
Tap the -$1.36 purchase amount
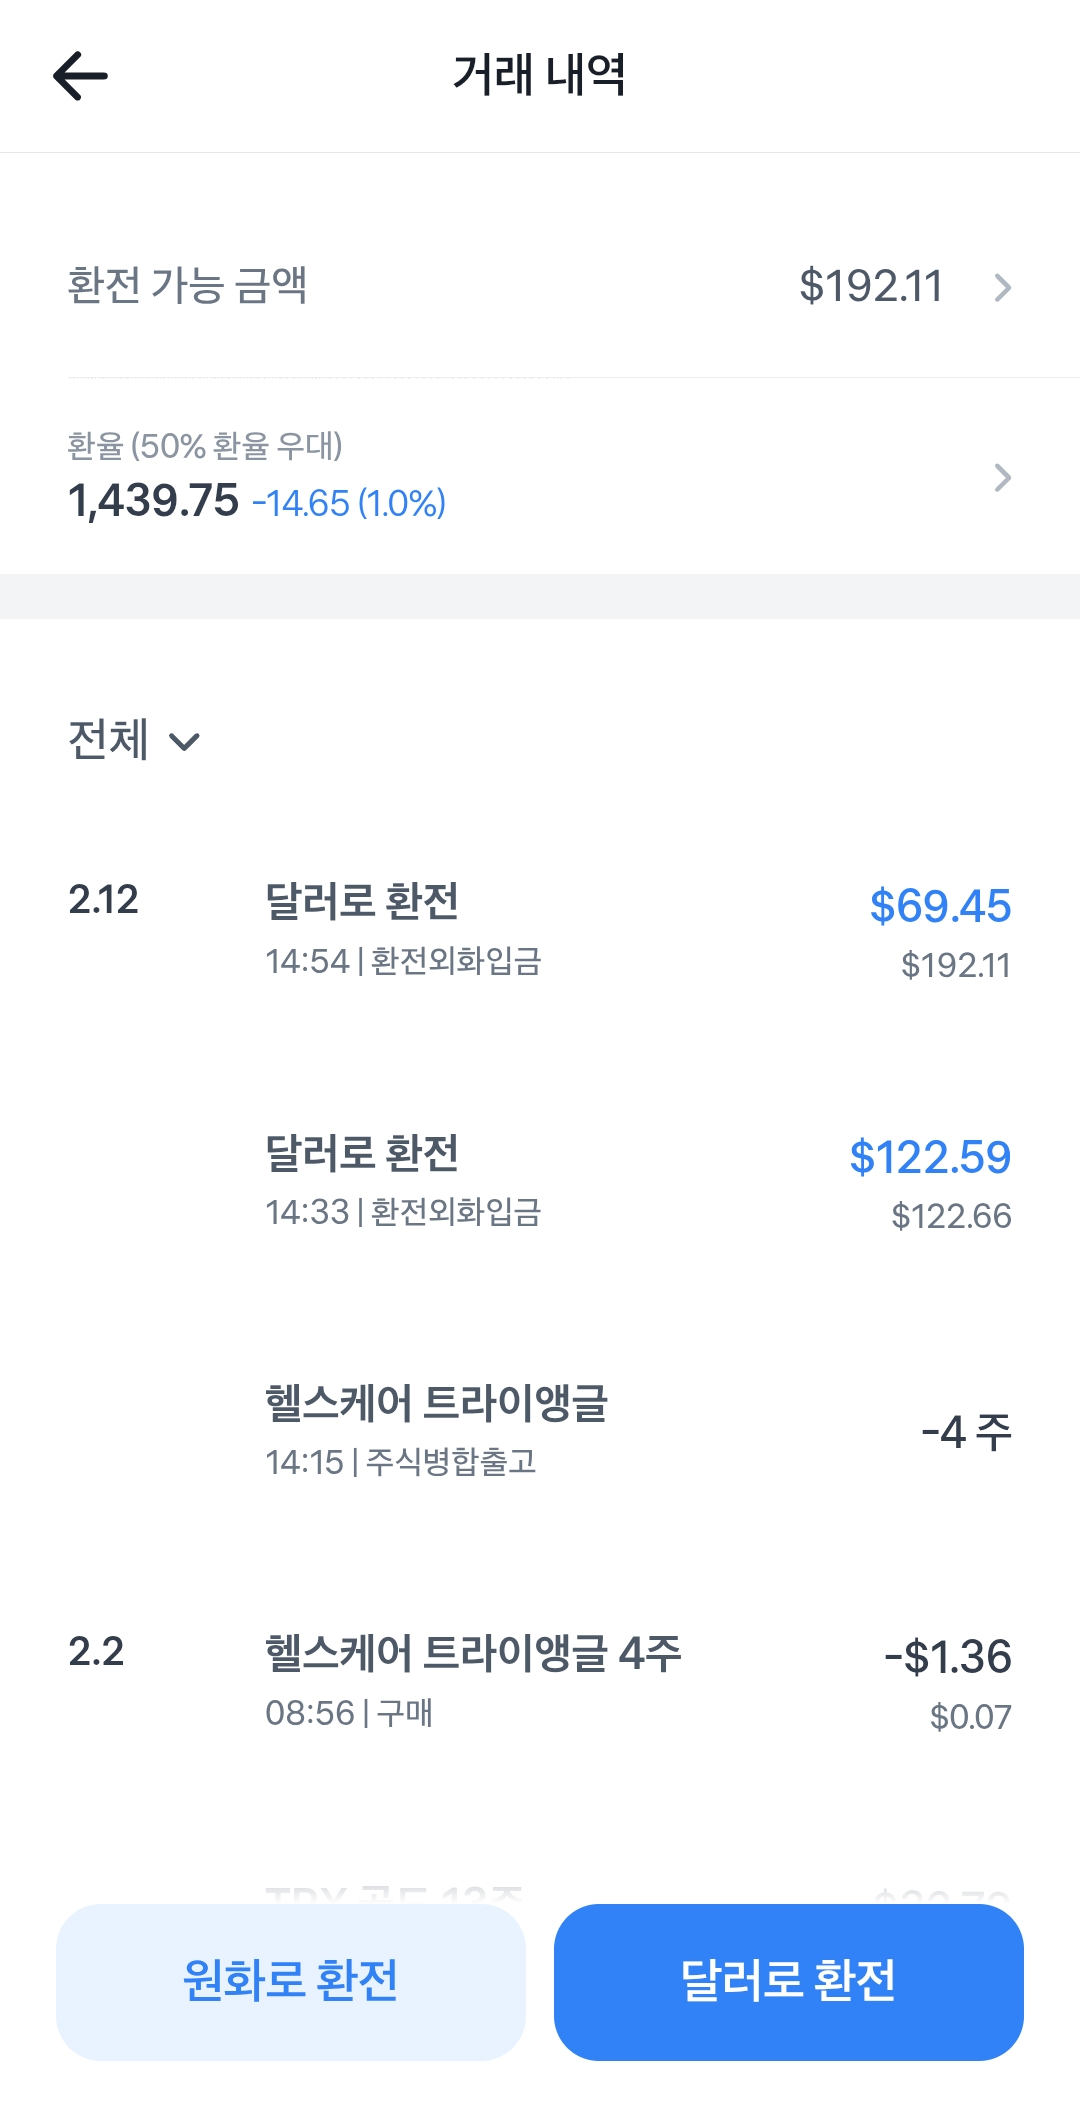[948, 1657]
